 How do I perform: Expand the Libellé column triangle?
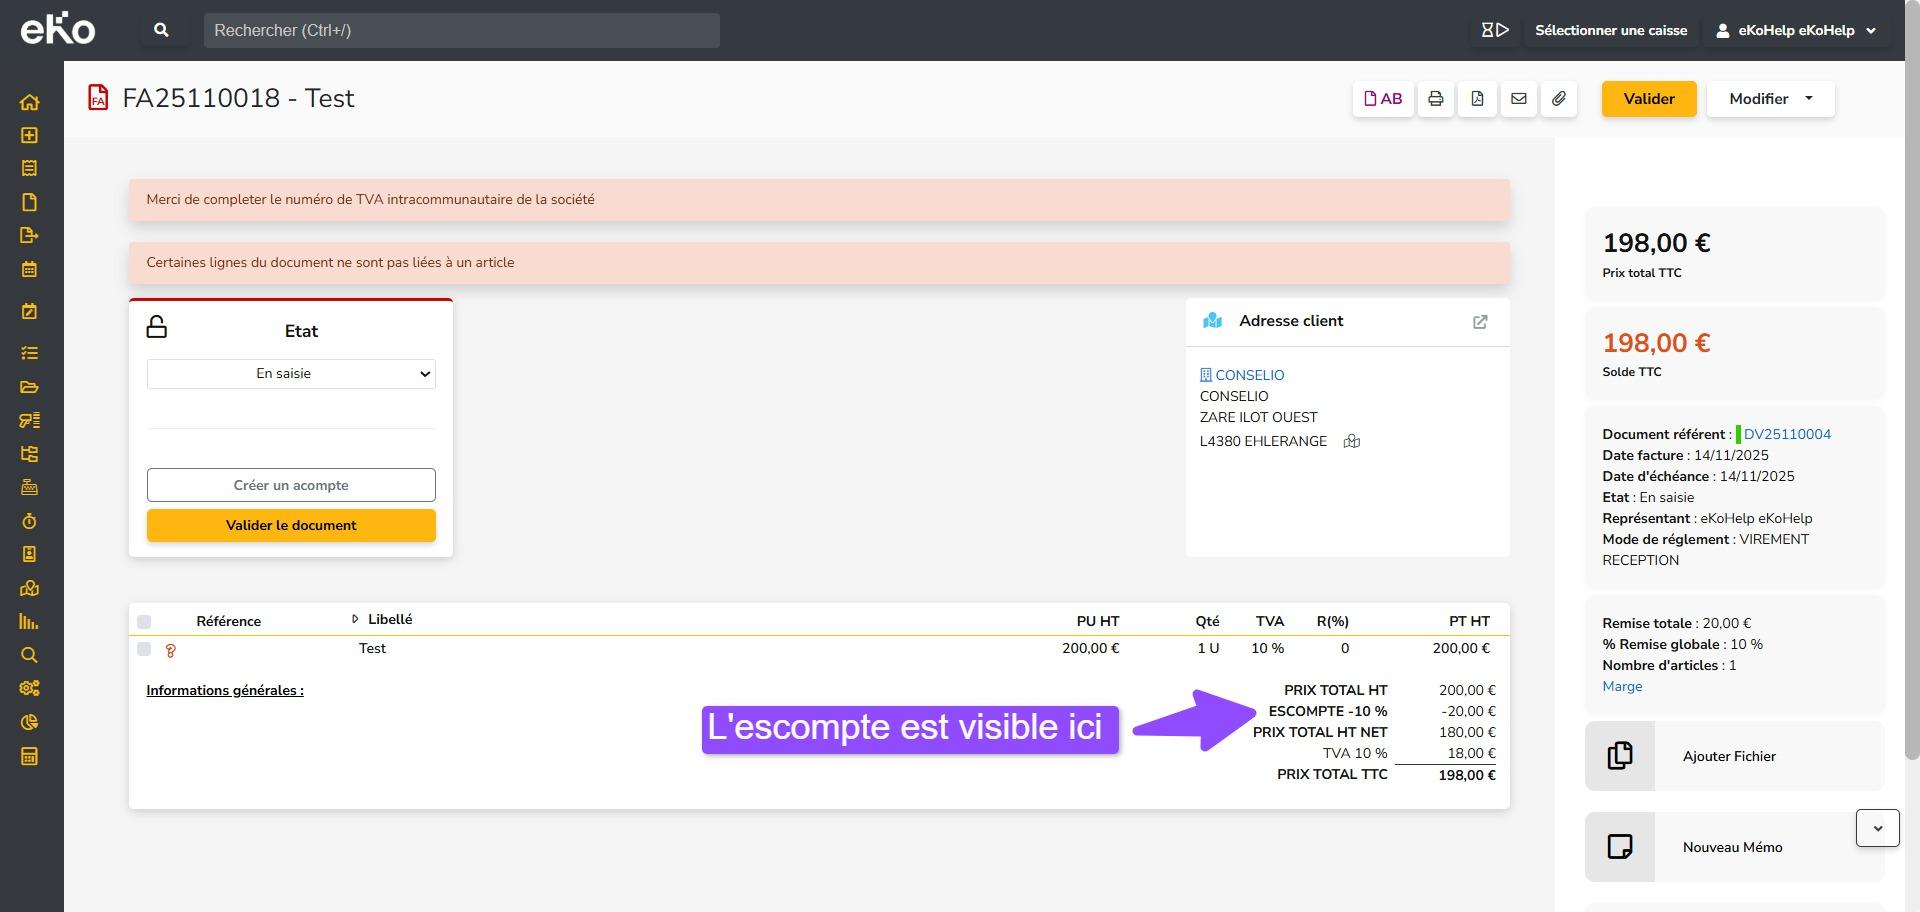pyautogui.click(x=355, y=620)
